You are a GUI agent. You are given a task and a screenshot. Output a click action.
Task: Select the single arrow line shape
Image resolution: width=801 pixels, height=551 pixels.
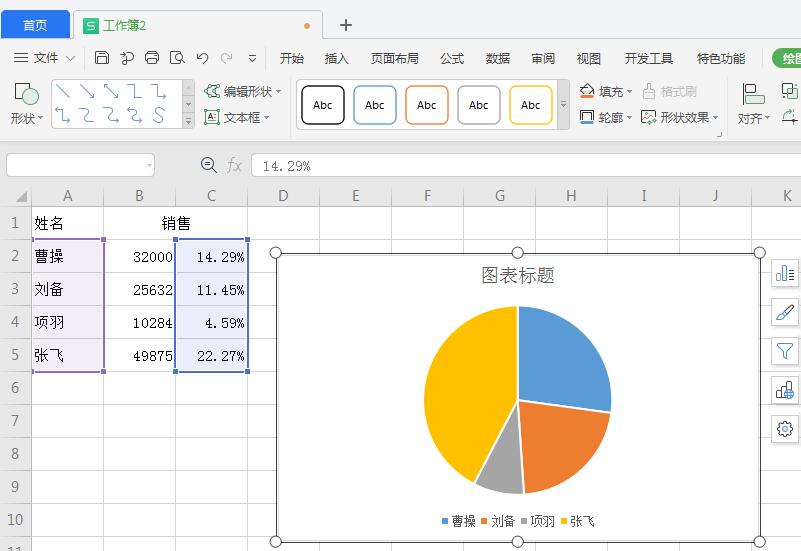87,91
